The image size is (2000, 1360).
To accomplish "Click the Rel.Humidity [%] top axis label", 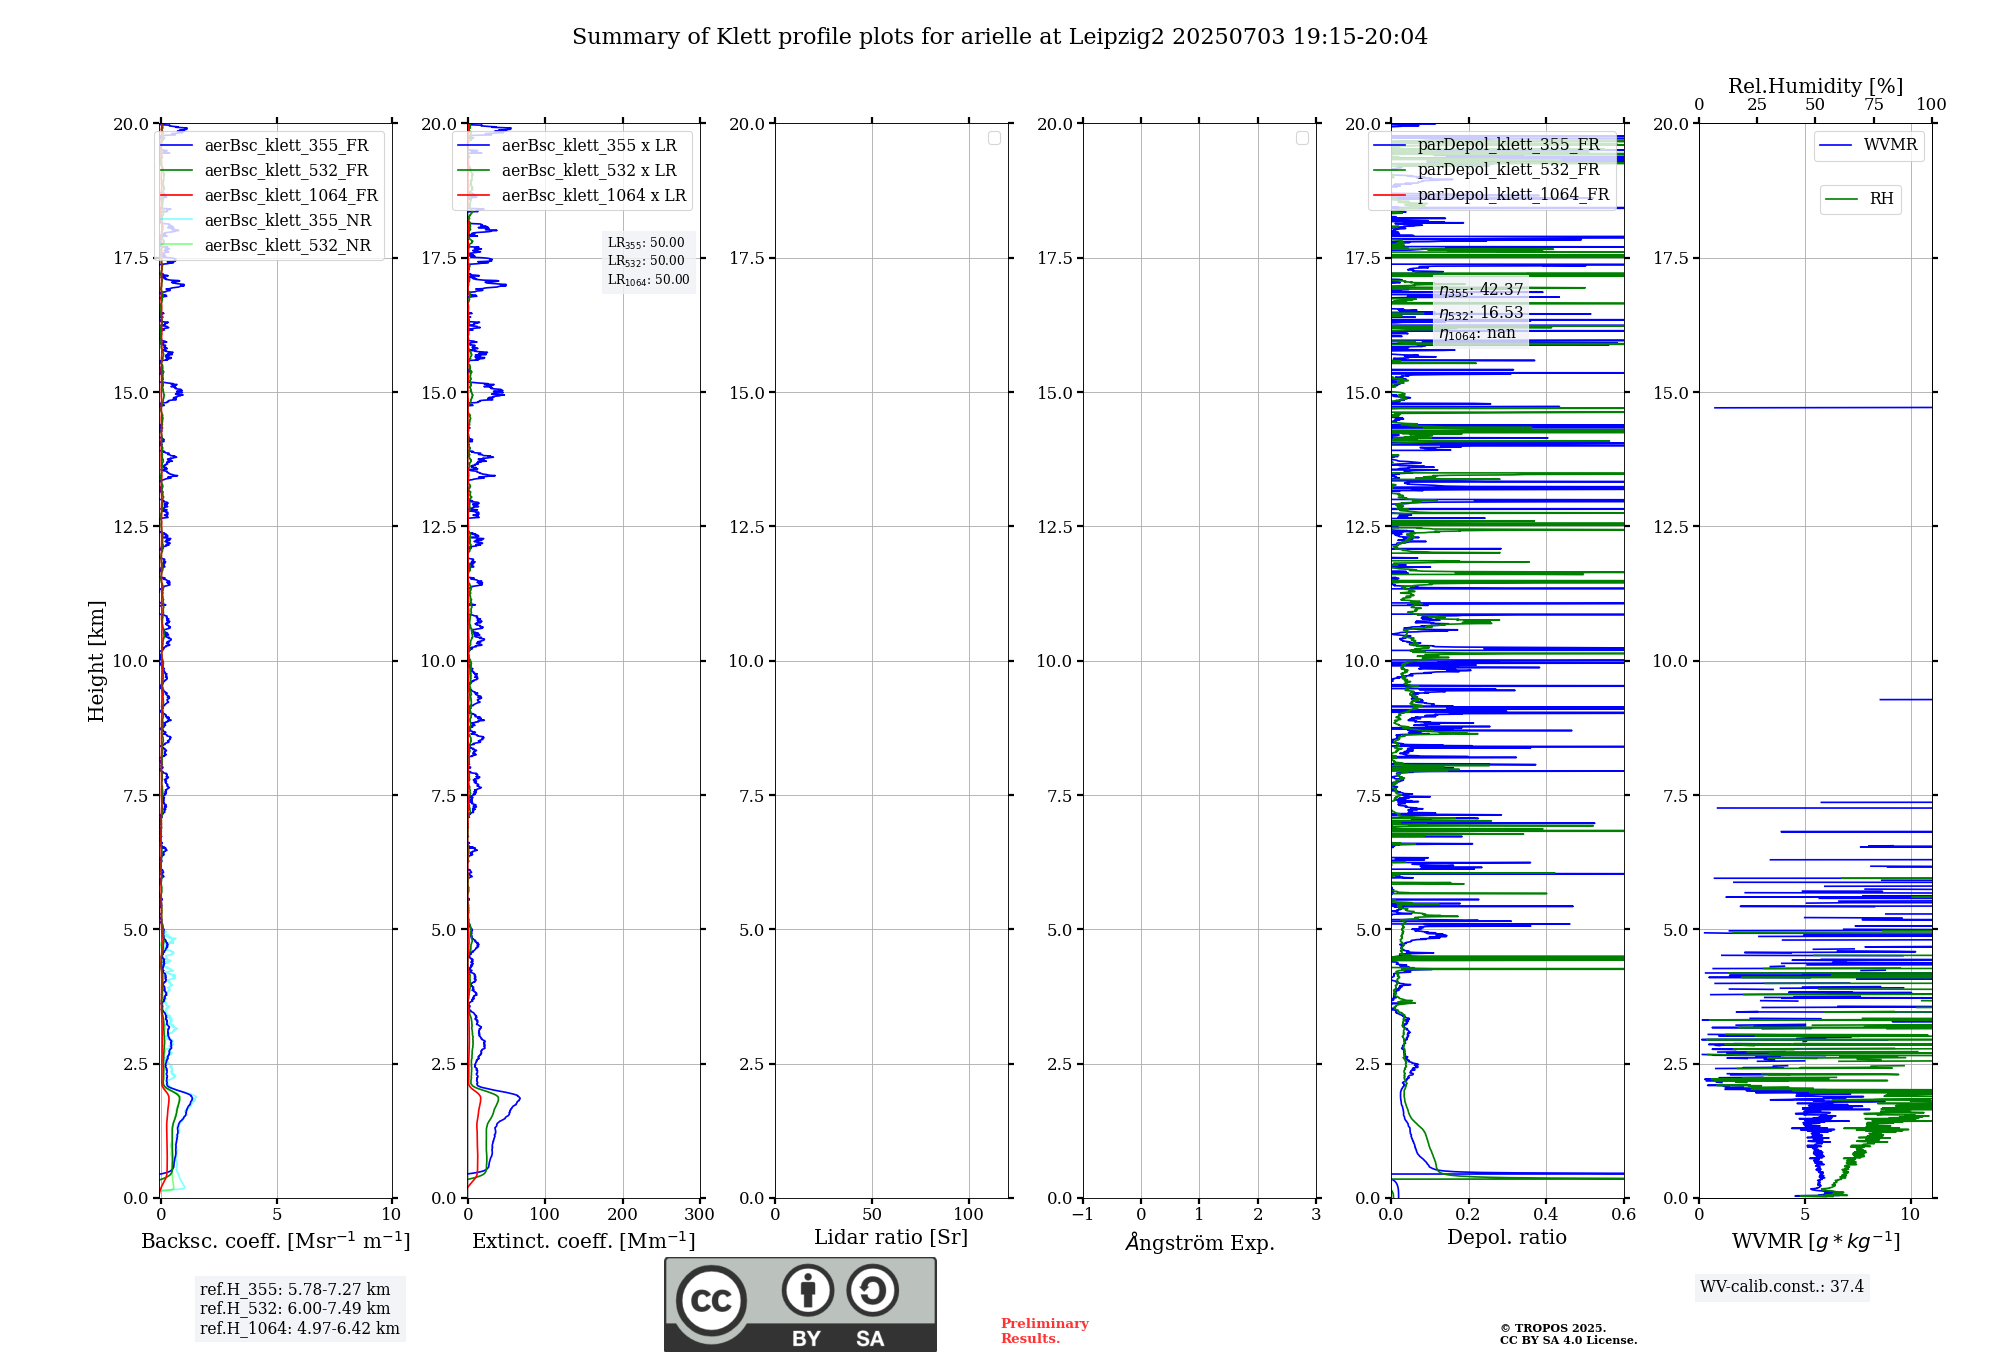I will (1815, 86).
